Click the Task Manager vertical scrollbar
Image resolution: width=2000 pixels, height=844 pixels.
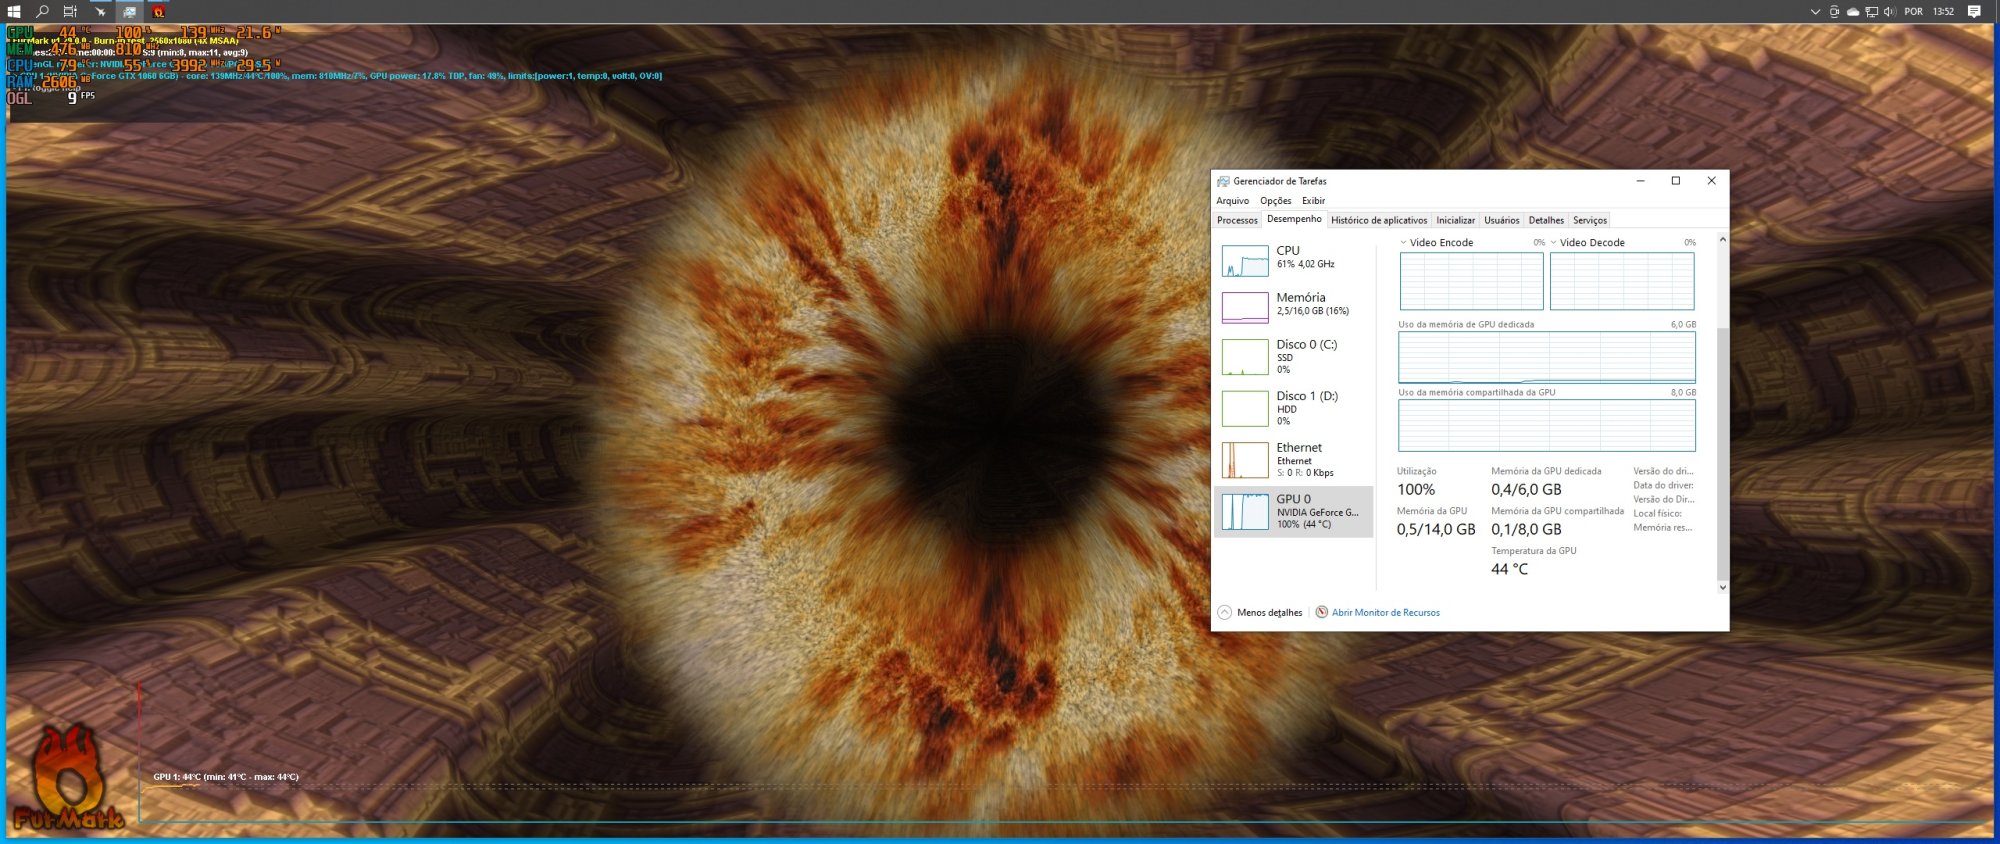1722,450
